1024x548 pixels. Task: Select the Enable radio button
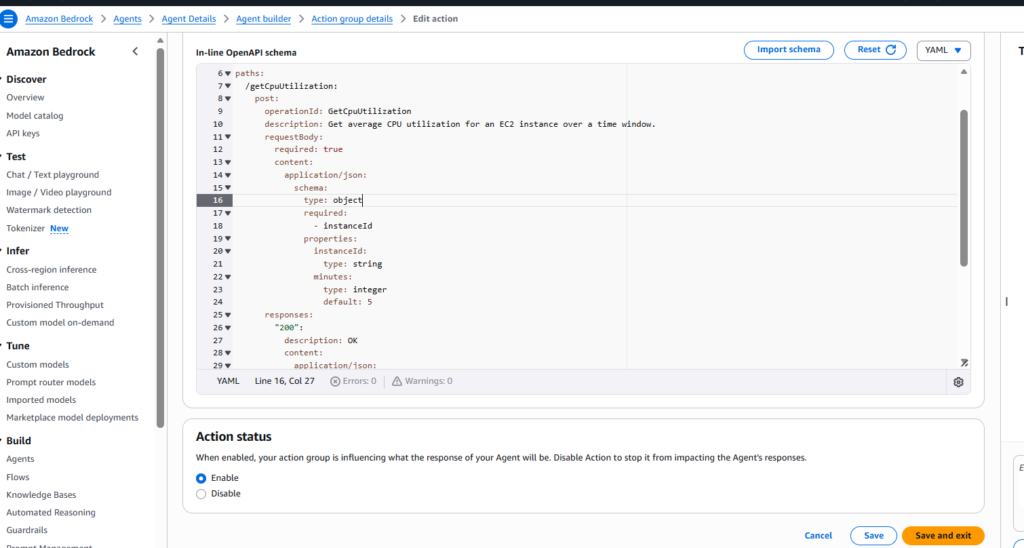coord(201,478)
